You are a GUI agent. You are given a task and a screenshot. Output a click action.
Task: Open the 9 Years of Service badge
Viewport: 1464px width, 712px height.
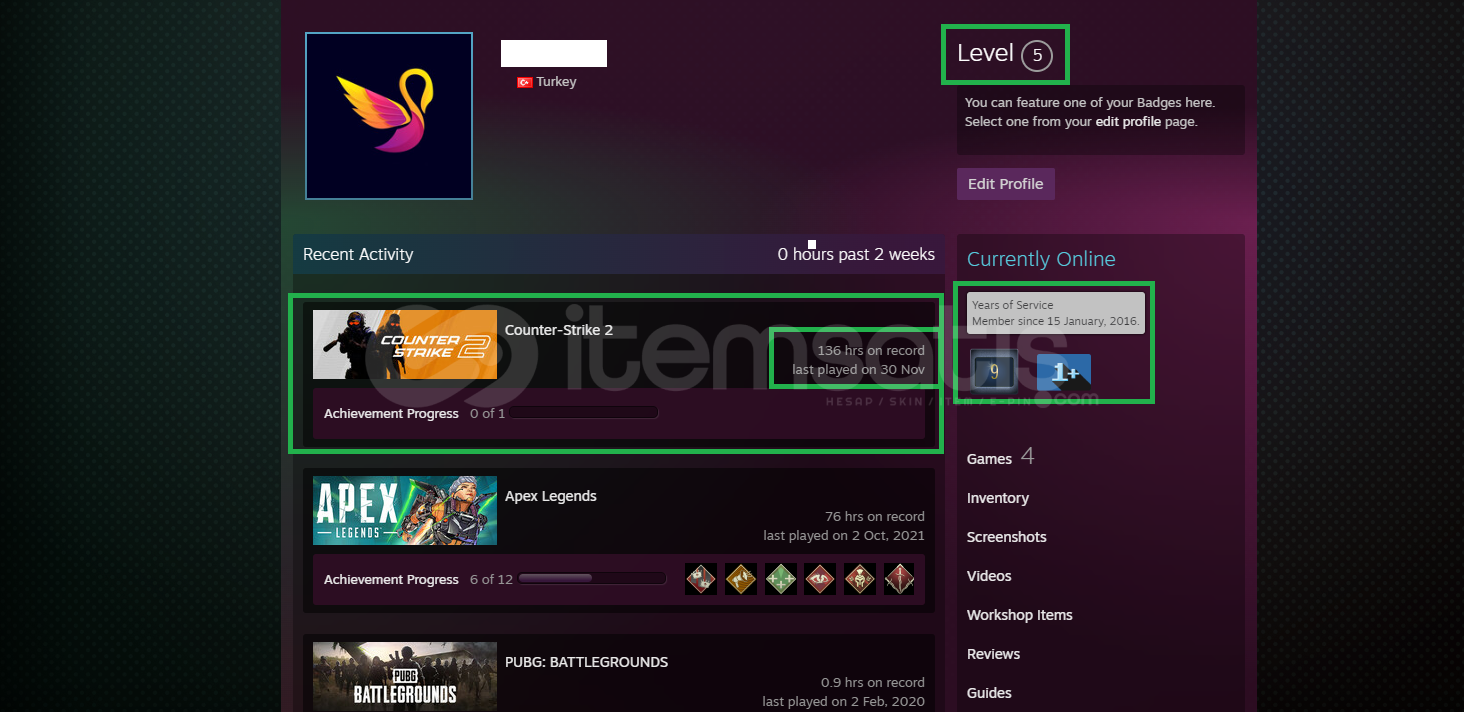pyautogui.click(x=993, y=371)
